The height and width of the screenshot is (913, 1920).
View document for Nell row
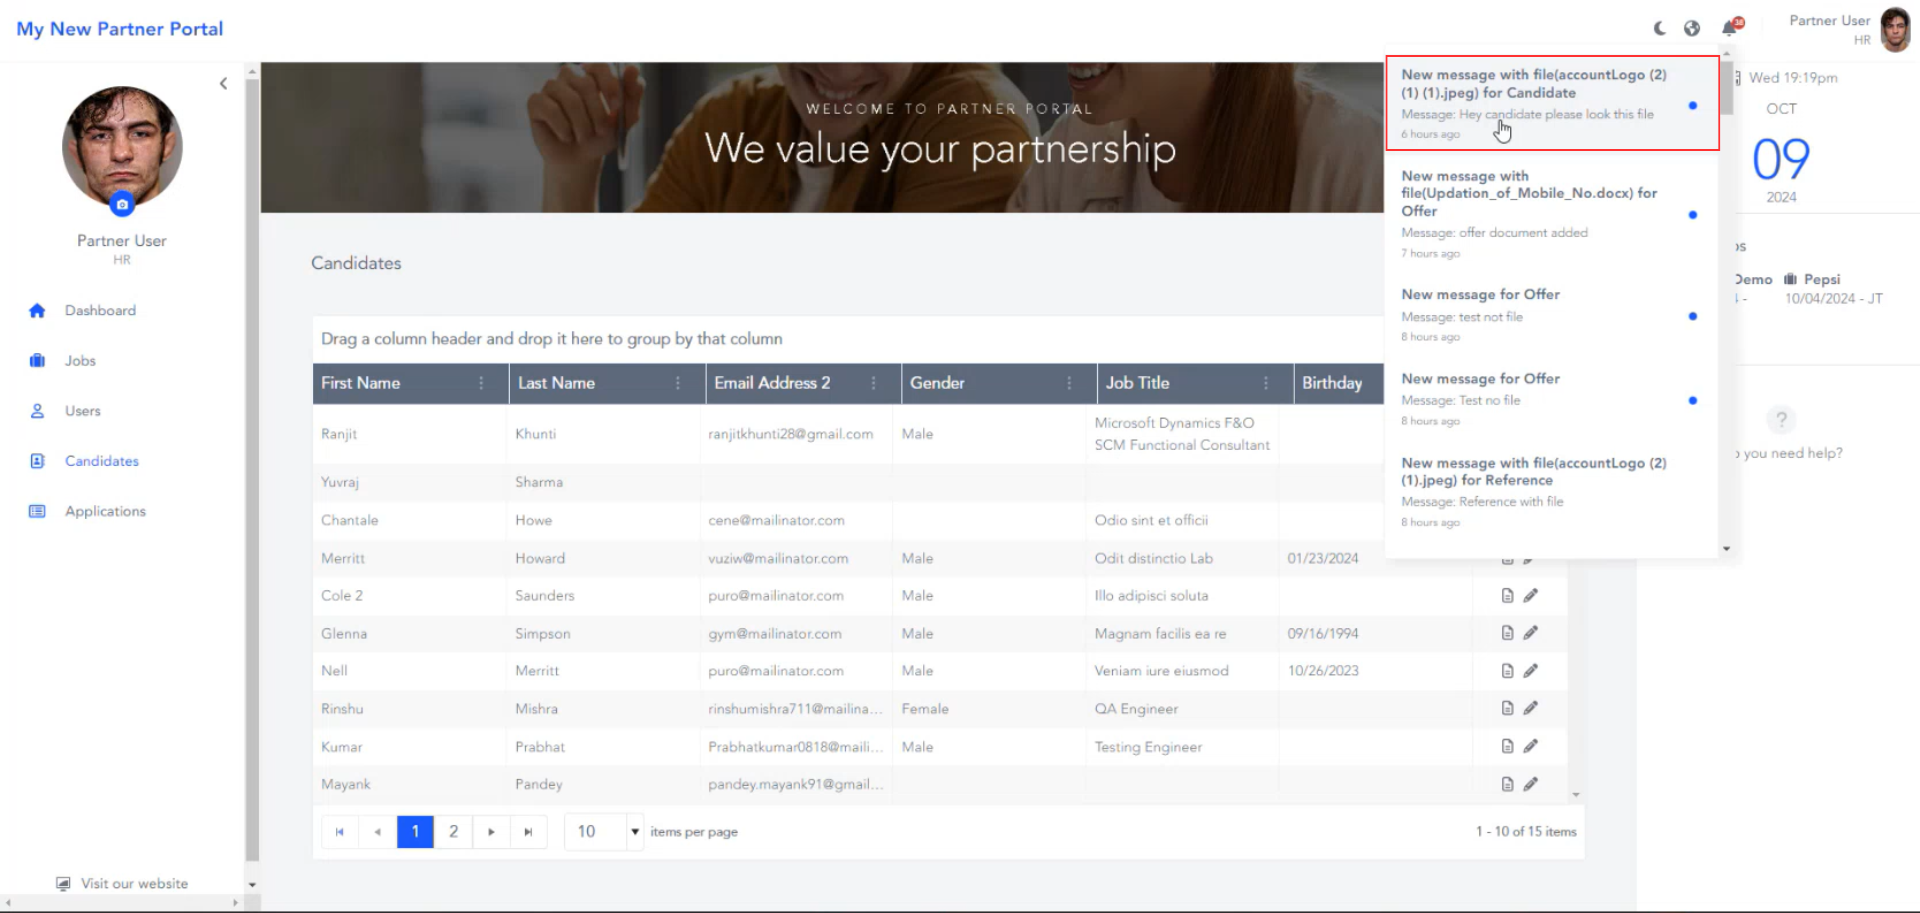(1507, 671)
